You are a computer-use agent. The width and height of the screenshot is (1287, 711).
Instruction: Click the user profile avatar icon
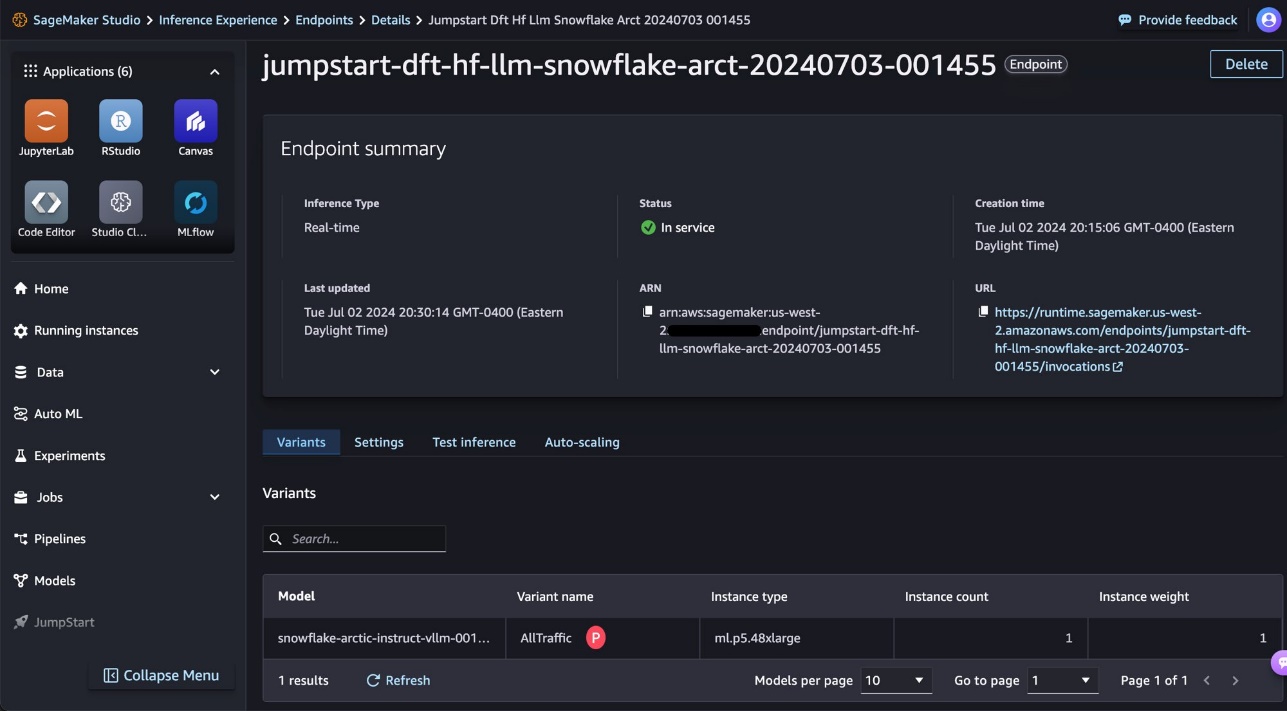coord(1268,20)
